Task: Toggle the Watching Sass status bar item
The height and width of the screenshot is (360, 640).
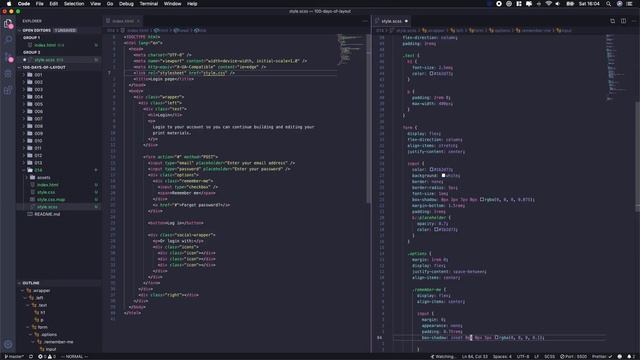Action: [442, 357]
